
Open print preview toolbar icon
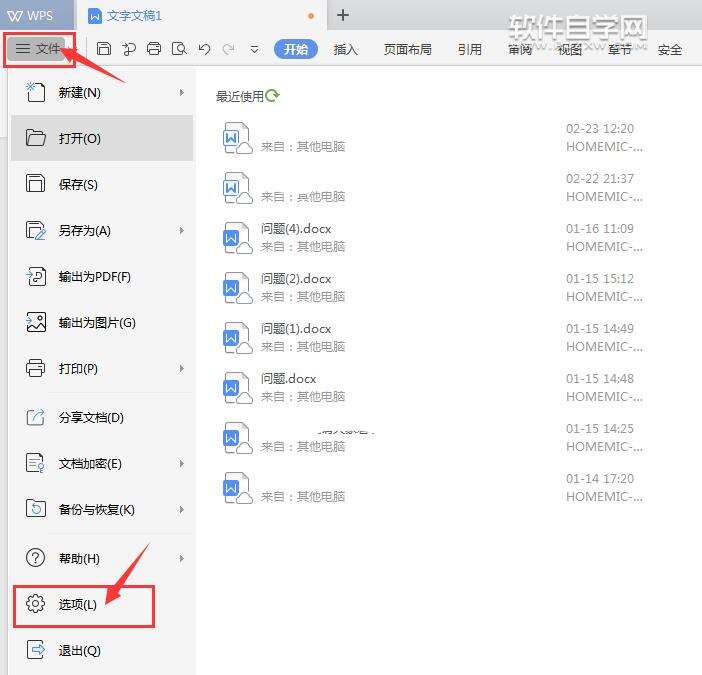[x=179, y=48]
